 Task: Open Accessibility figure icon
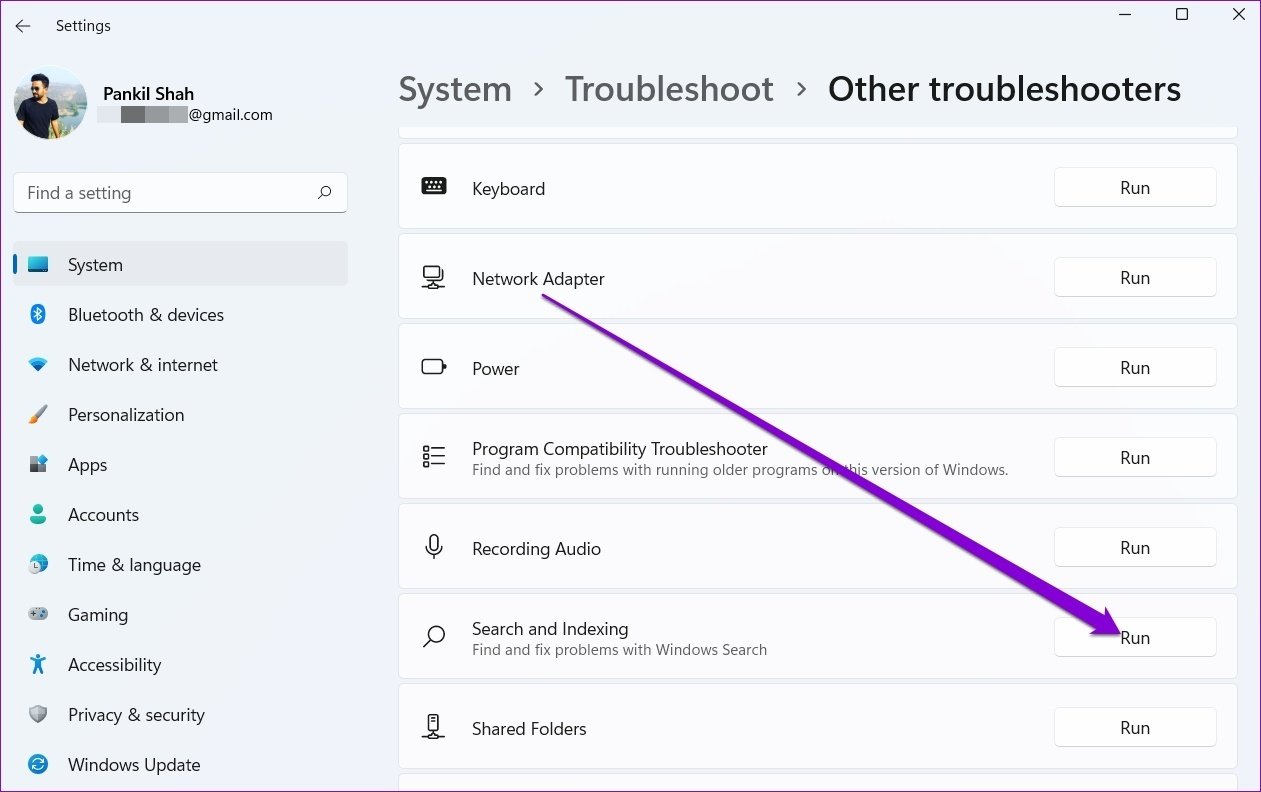point(38,665)
